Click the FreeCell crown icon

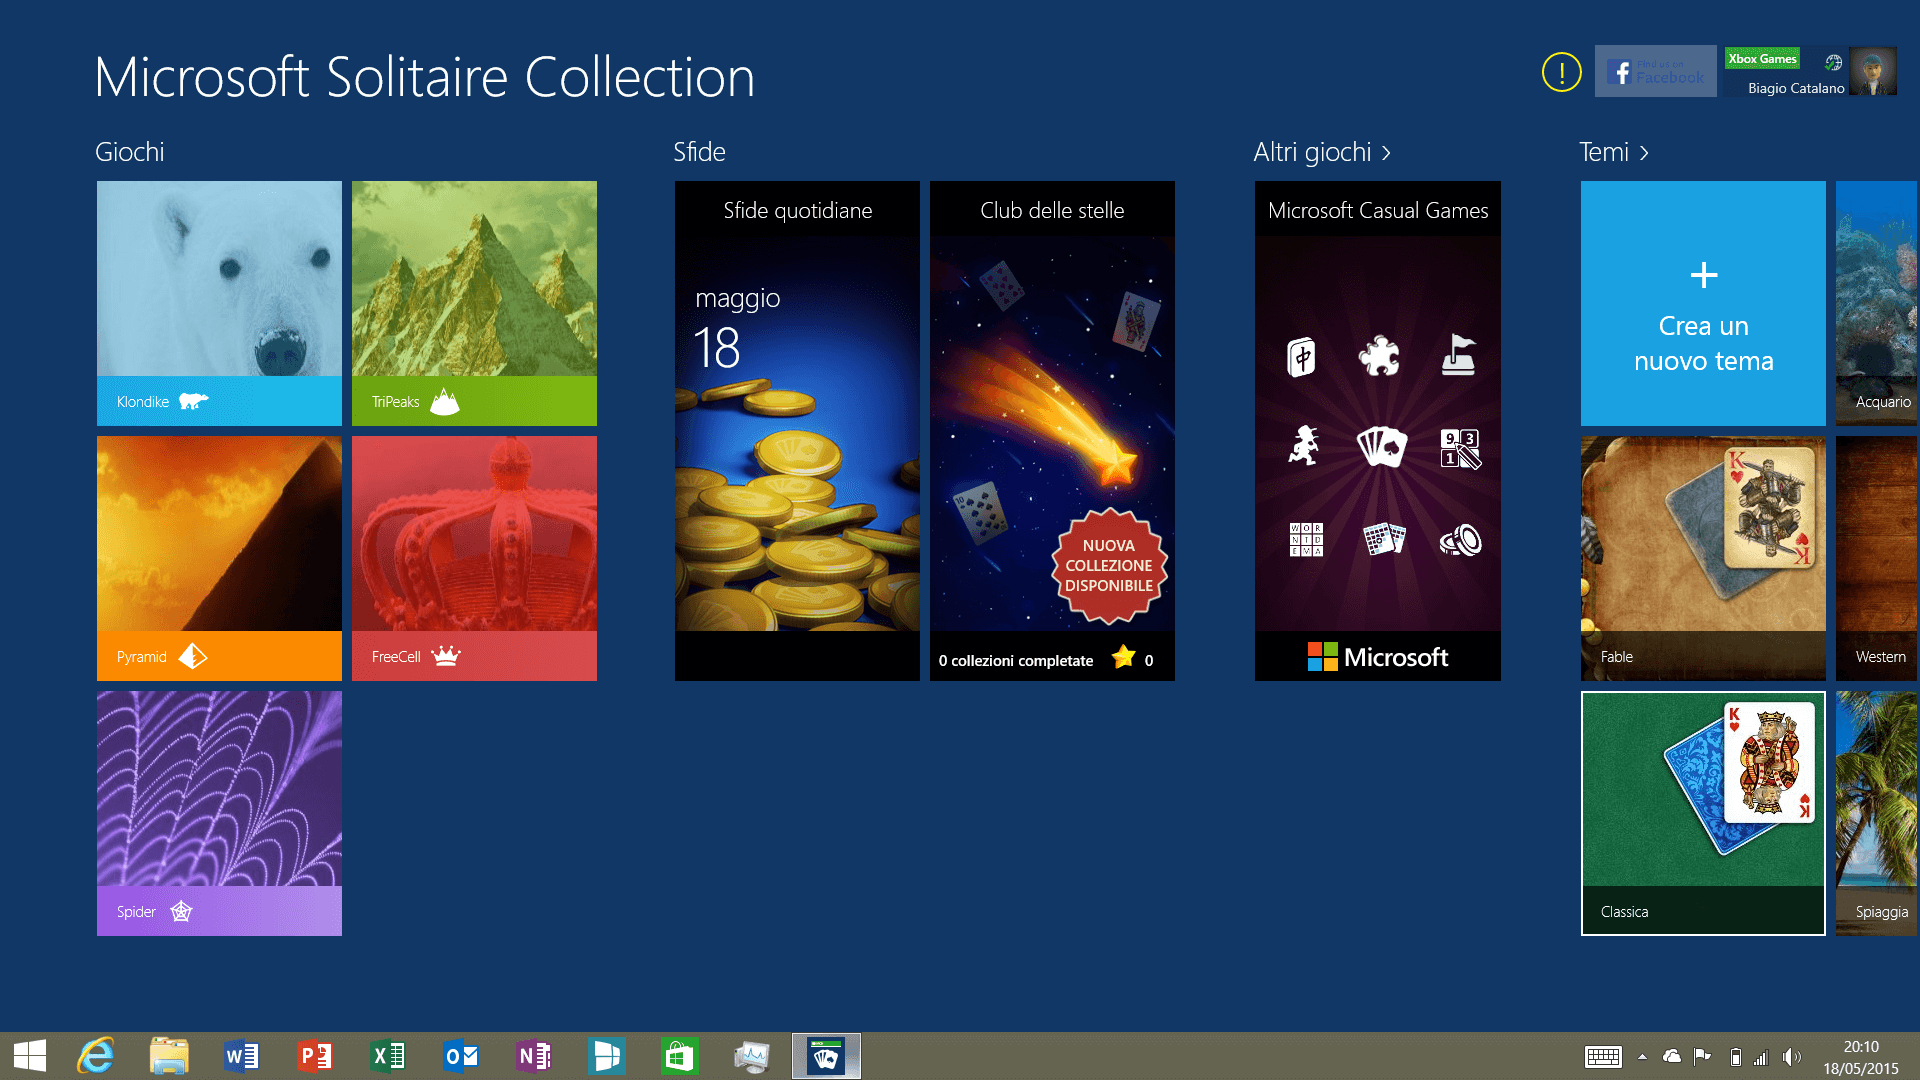[446, 656]
